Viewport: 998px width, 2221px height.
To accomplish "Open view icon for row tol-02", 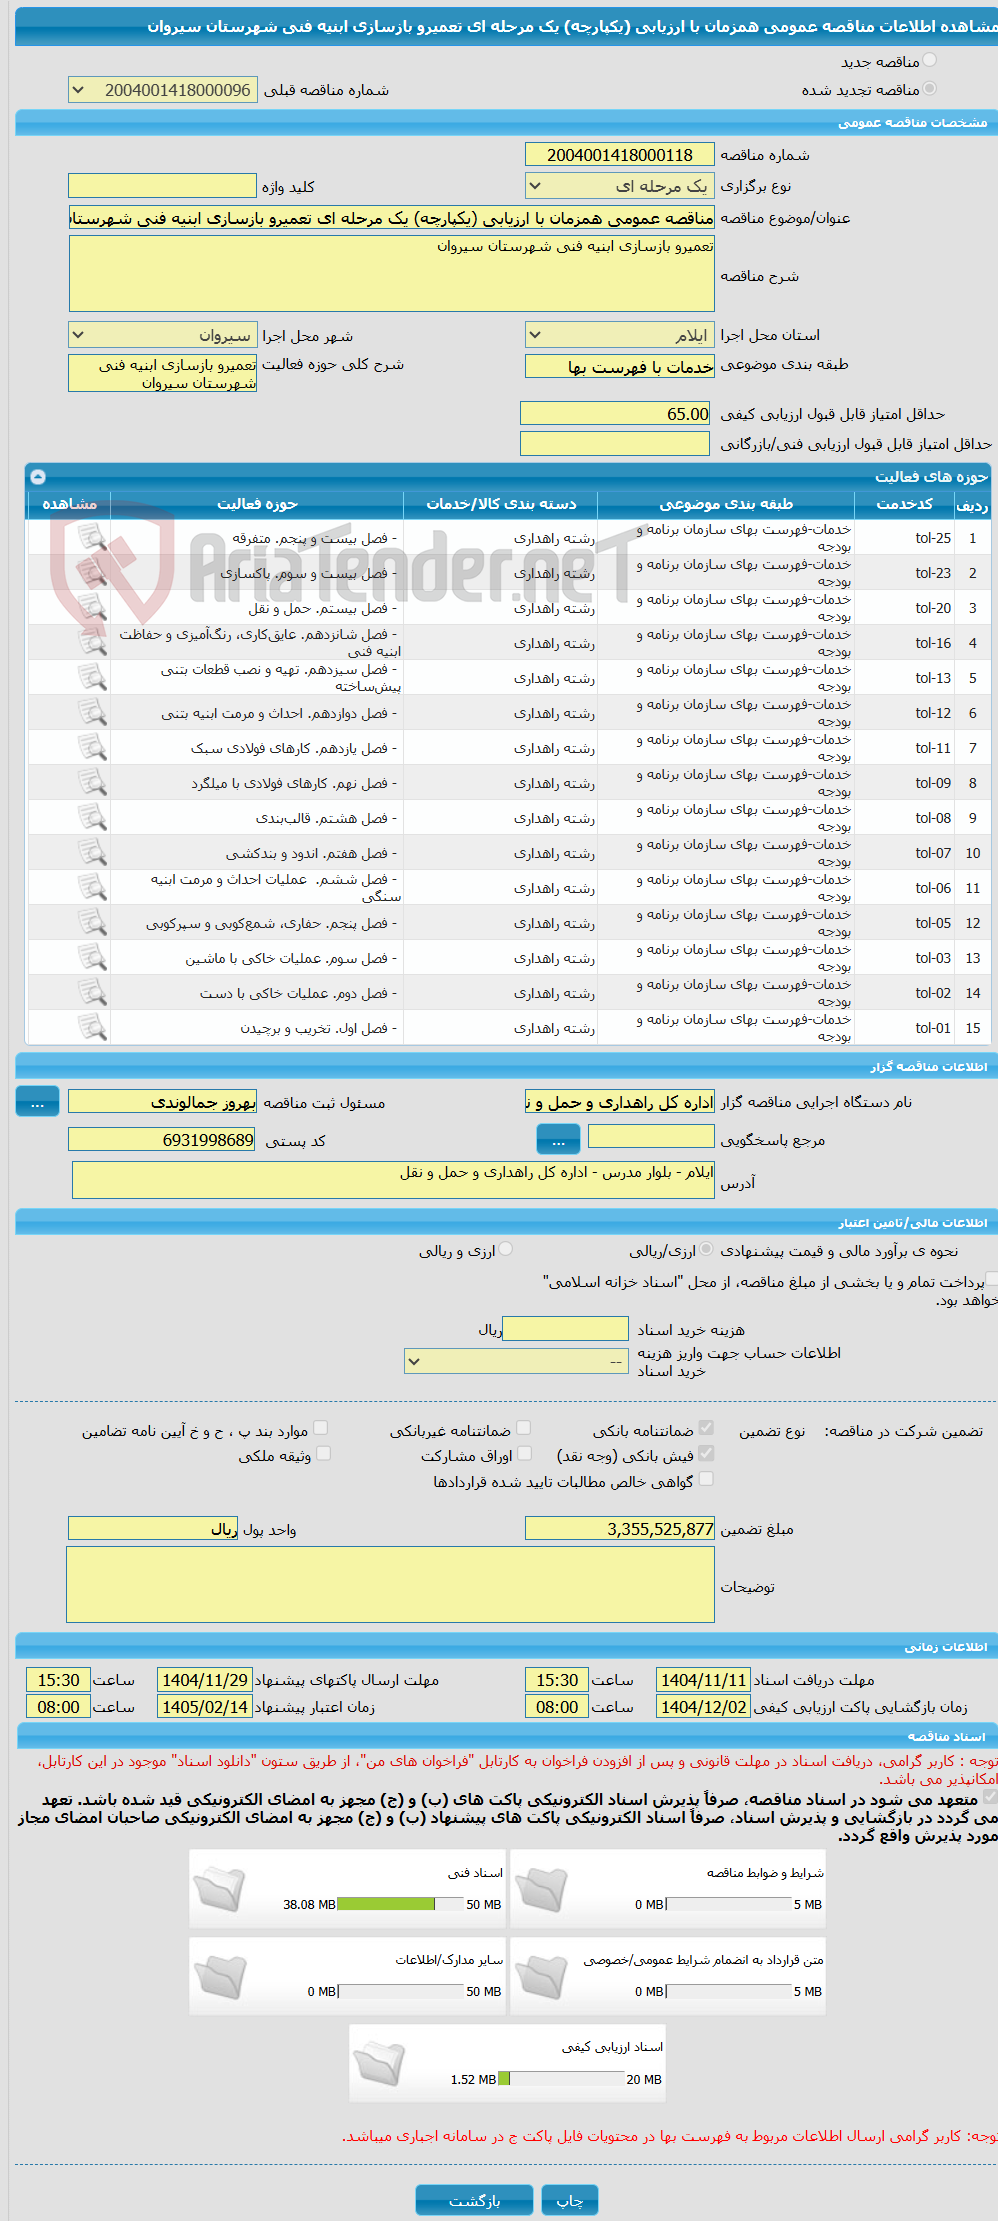I will coord(92,993).
